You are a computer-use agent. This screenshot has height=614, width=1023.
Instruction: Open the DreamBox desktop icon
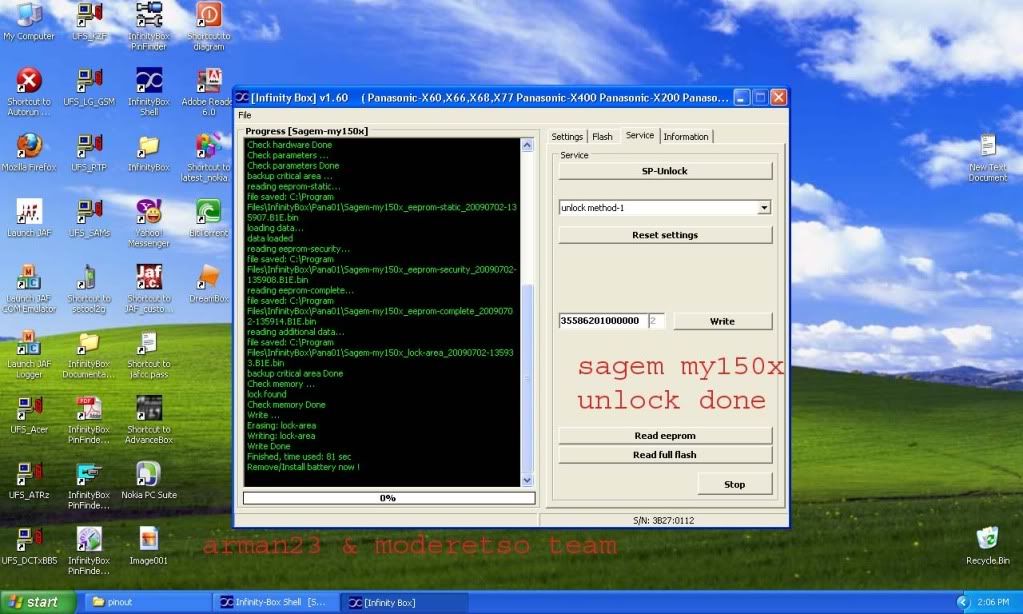[209, 284]
